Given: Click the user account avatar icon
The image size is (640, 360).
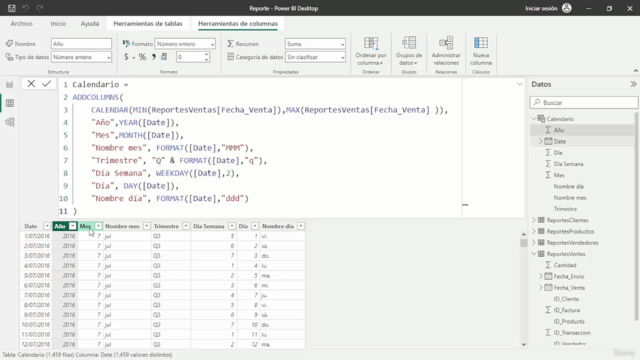Looking at the screenshot, I should [x=567, y=8].
